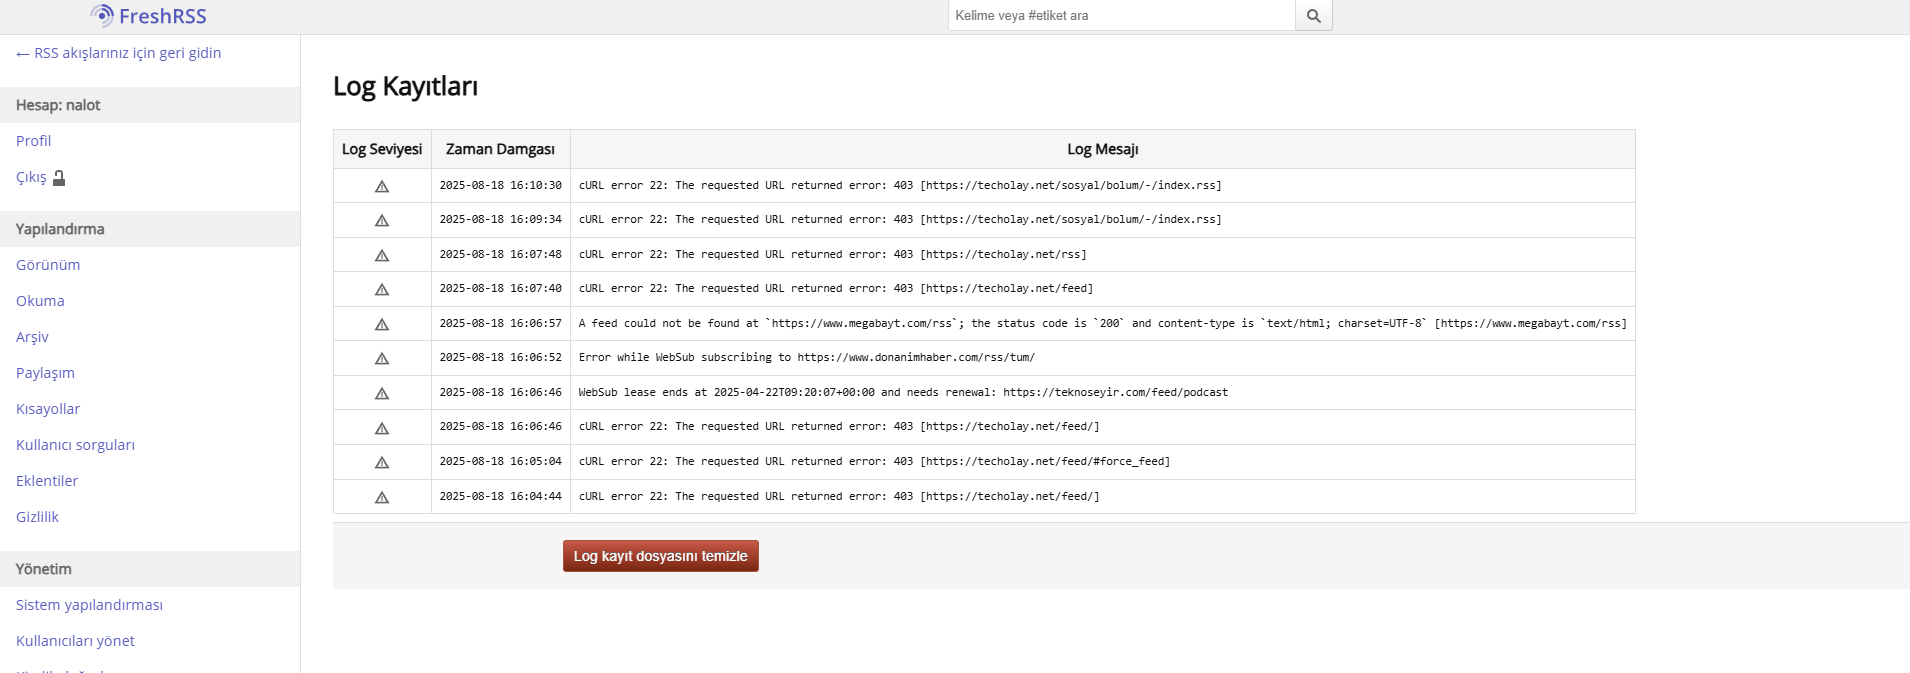Click the 'Zaman Damgası' column header

[x=500, y=149]
